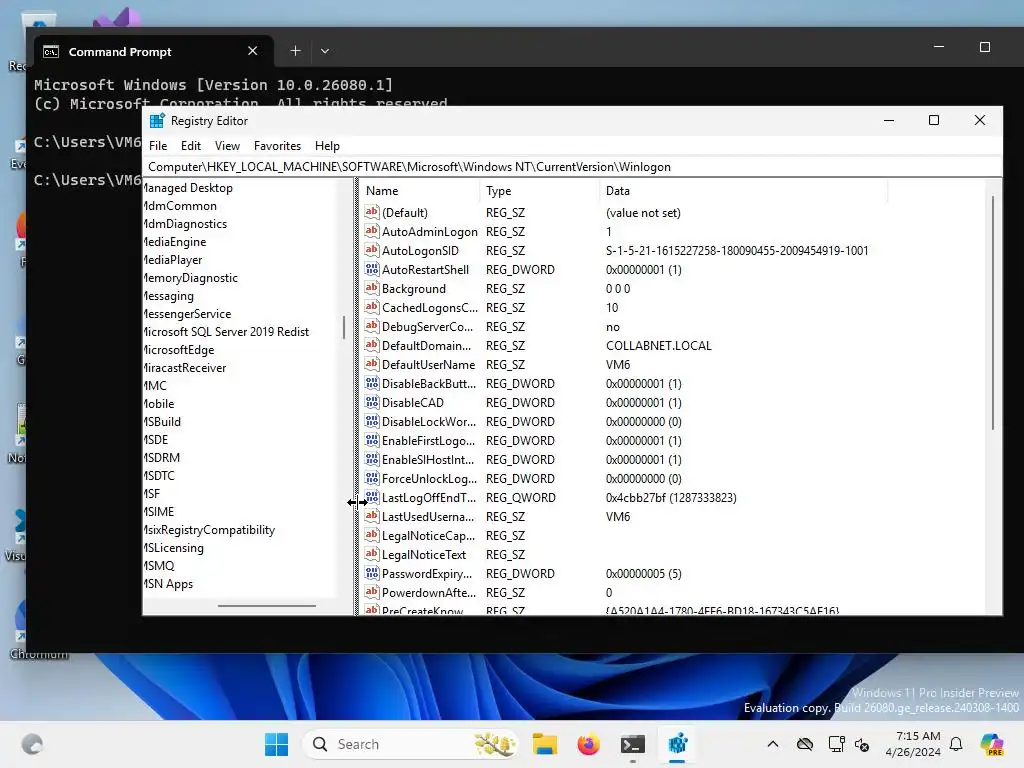
Task: Click the taskbar Search box
Action: [x=410, y=744]
